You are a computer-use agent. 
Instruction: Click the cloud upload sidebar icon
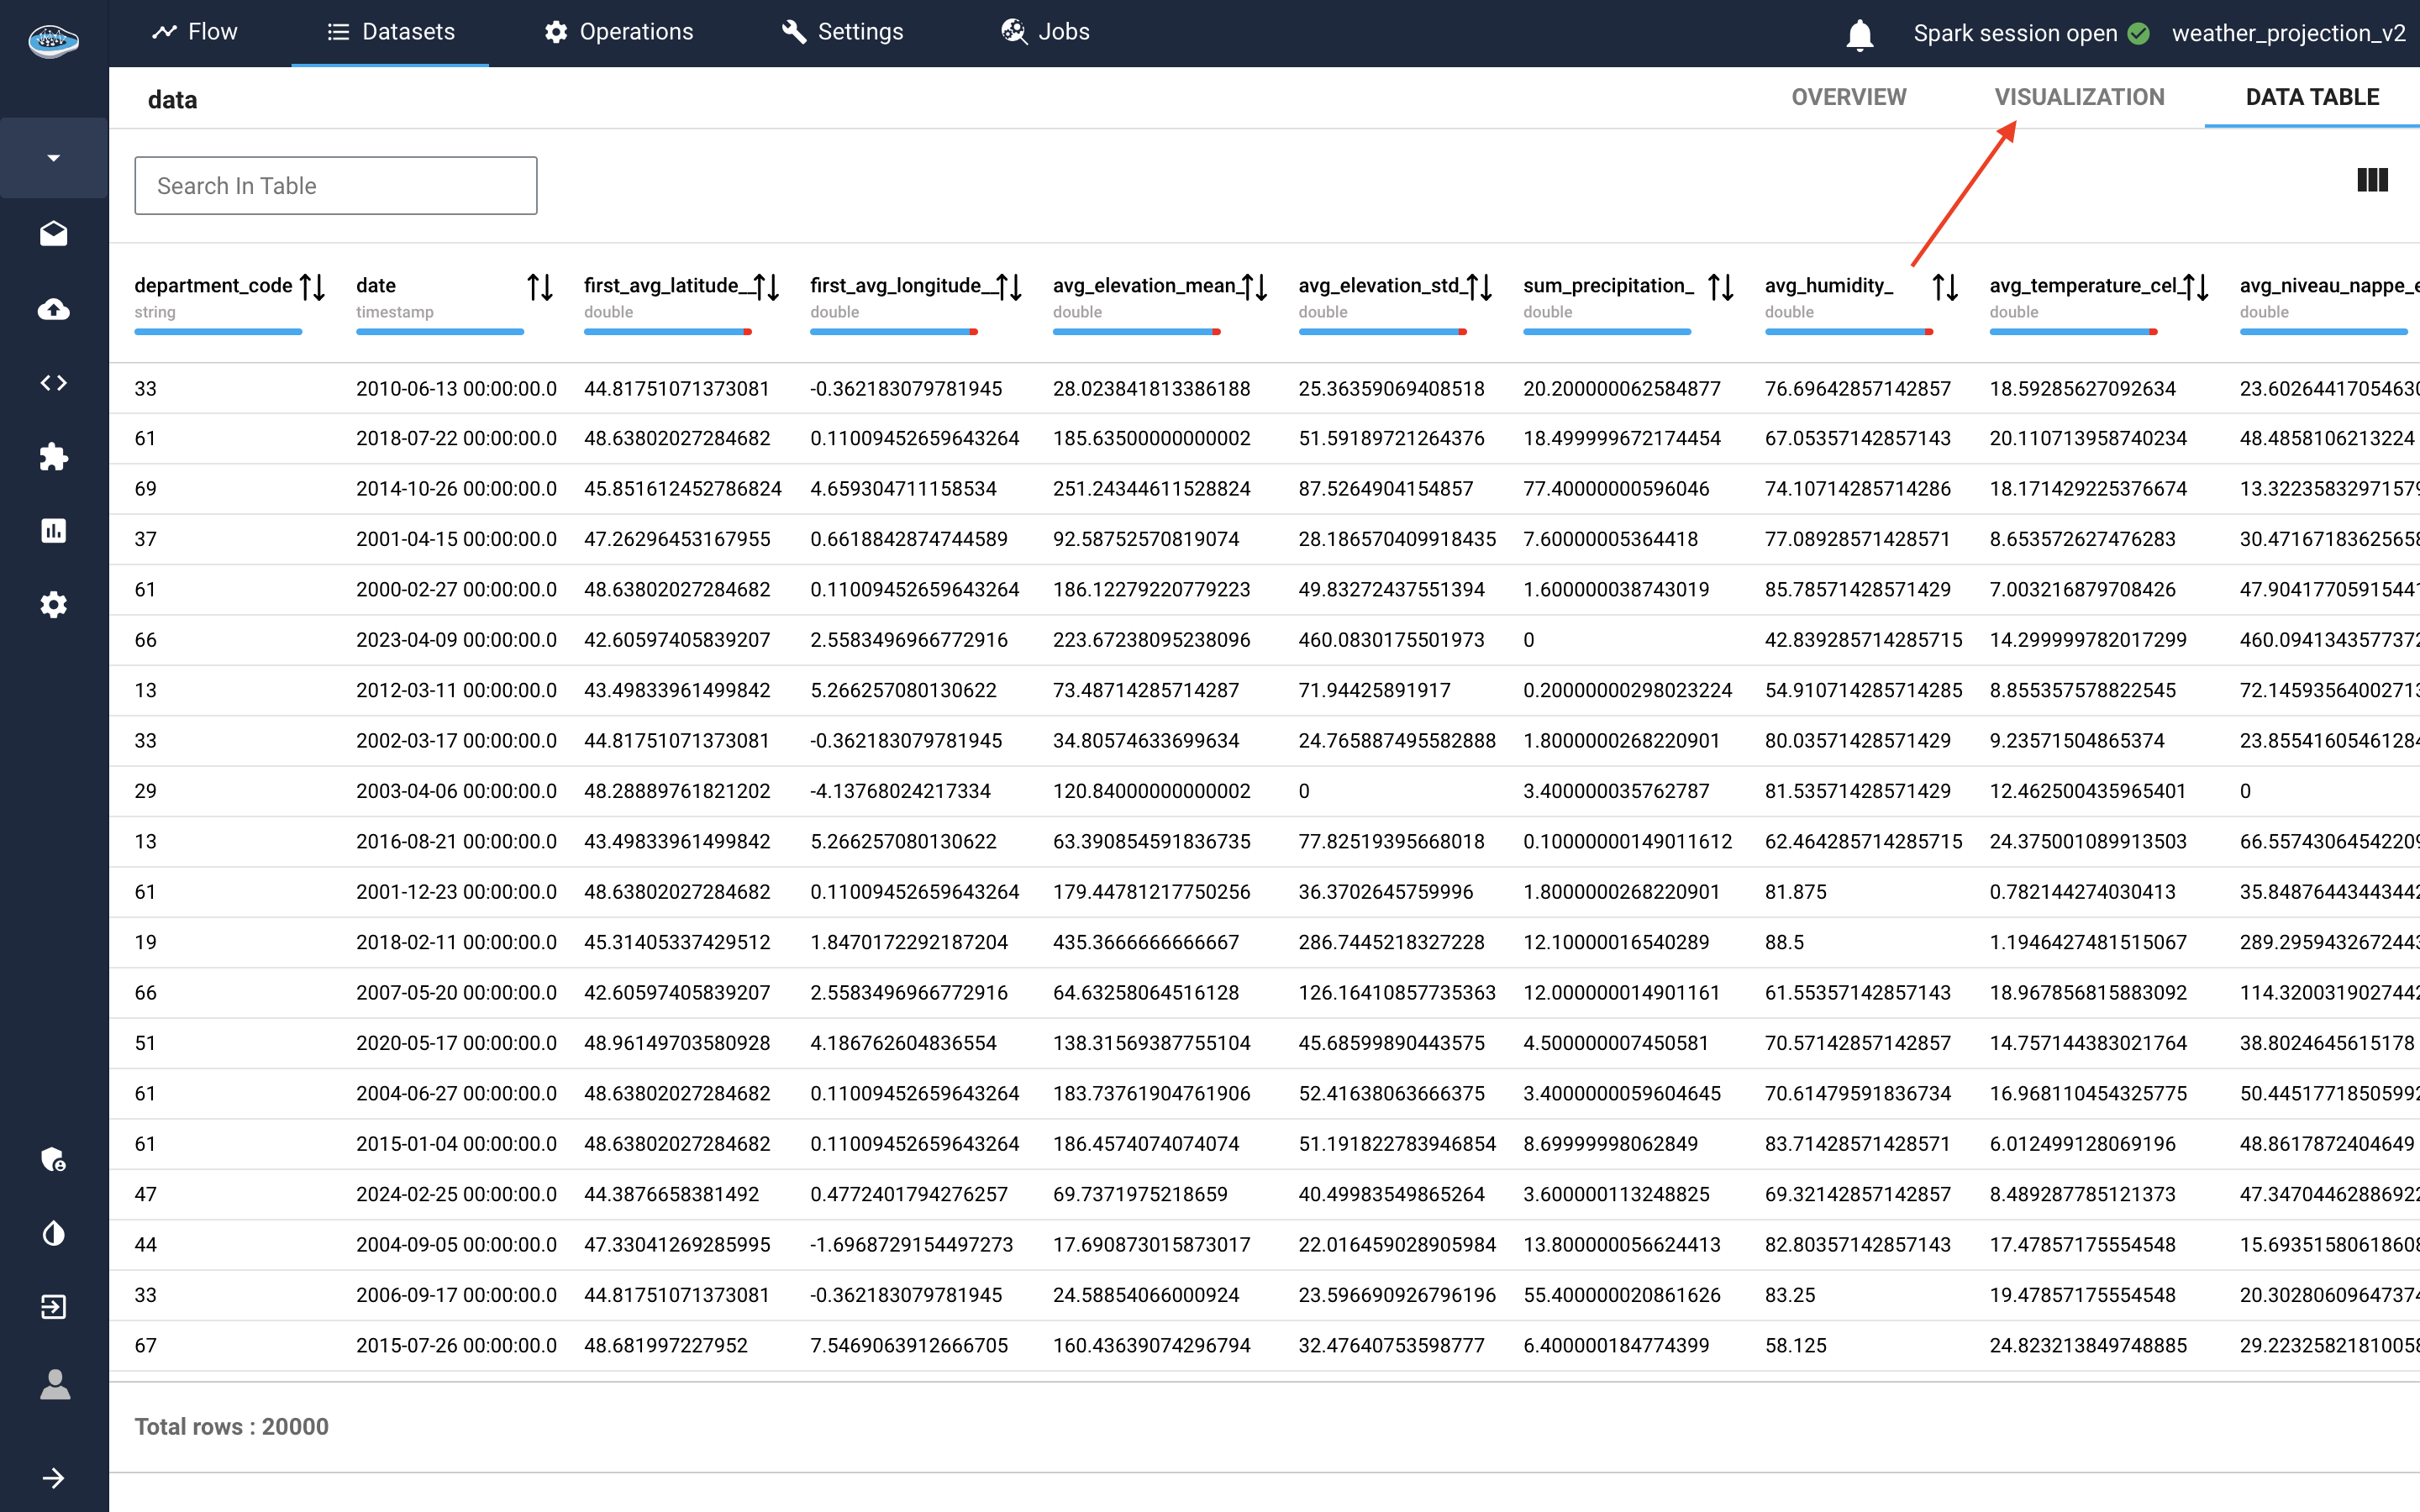point(54,309)
